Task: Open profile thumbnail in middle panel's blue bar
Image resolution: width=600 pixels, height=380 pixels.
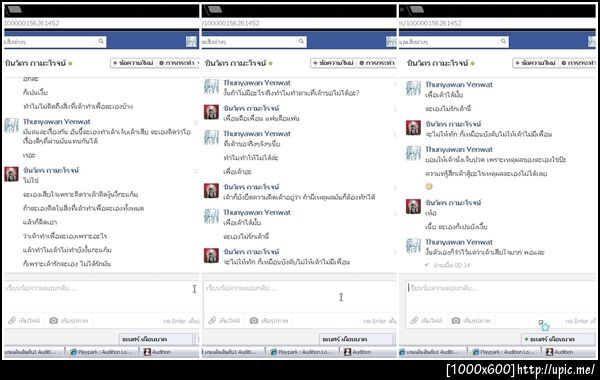Action: pyautogui.click(x=391, y=41)
